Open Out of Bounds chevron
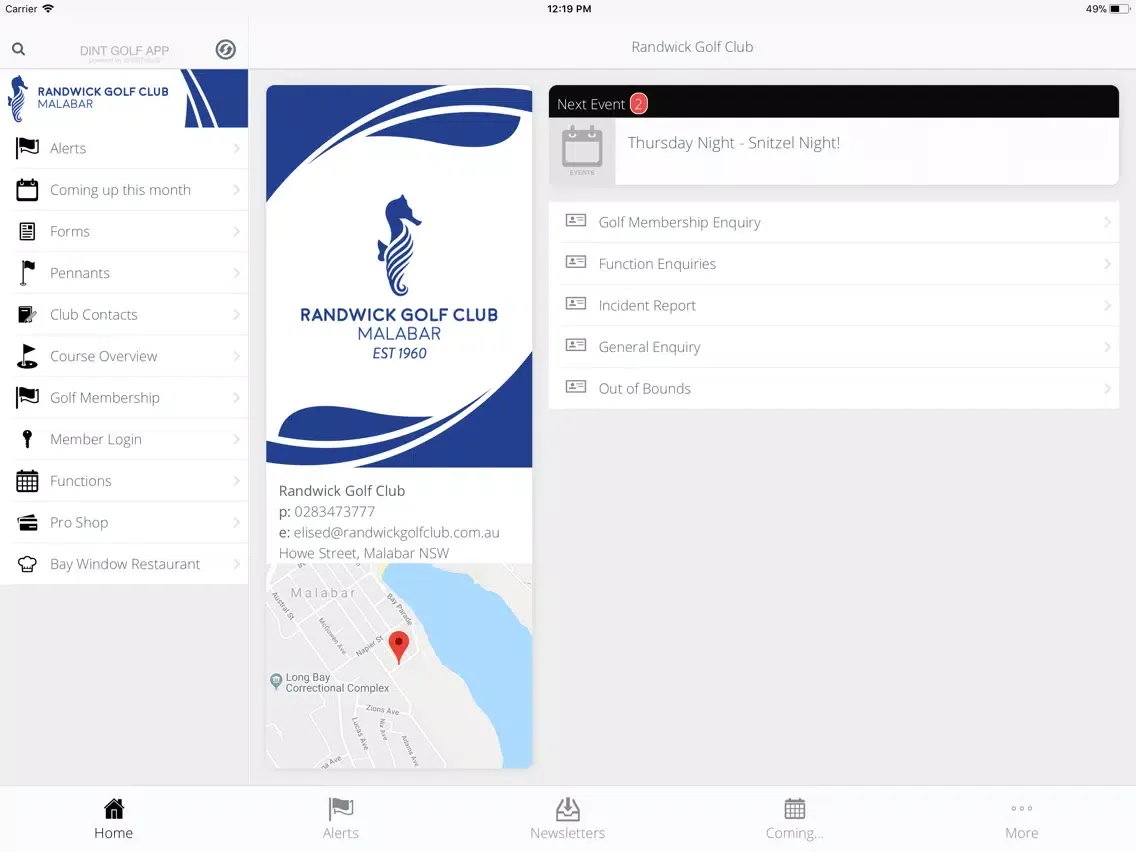The height and width of the screenshot is (852, 1136). coord(1107,388)
